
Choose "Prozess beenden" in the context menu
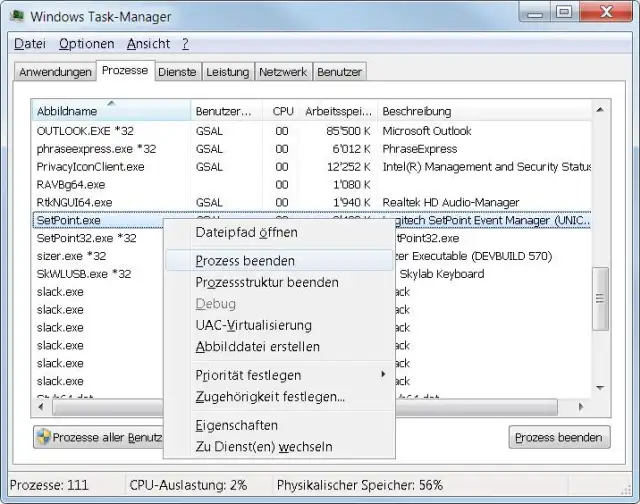click(245, 260)
